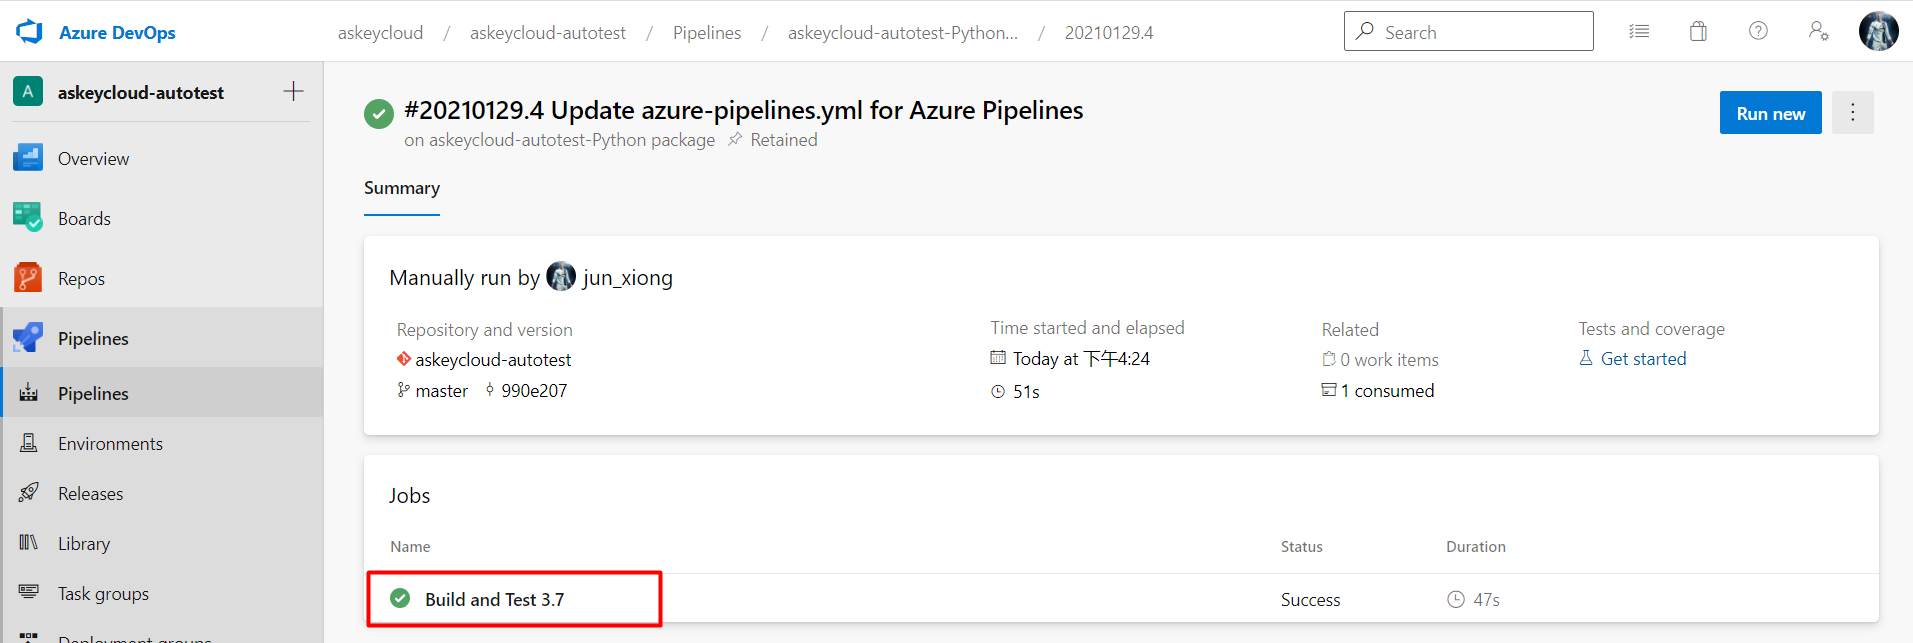
Task: Open Environments in the sidebar
Action: 110,444
